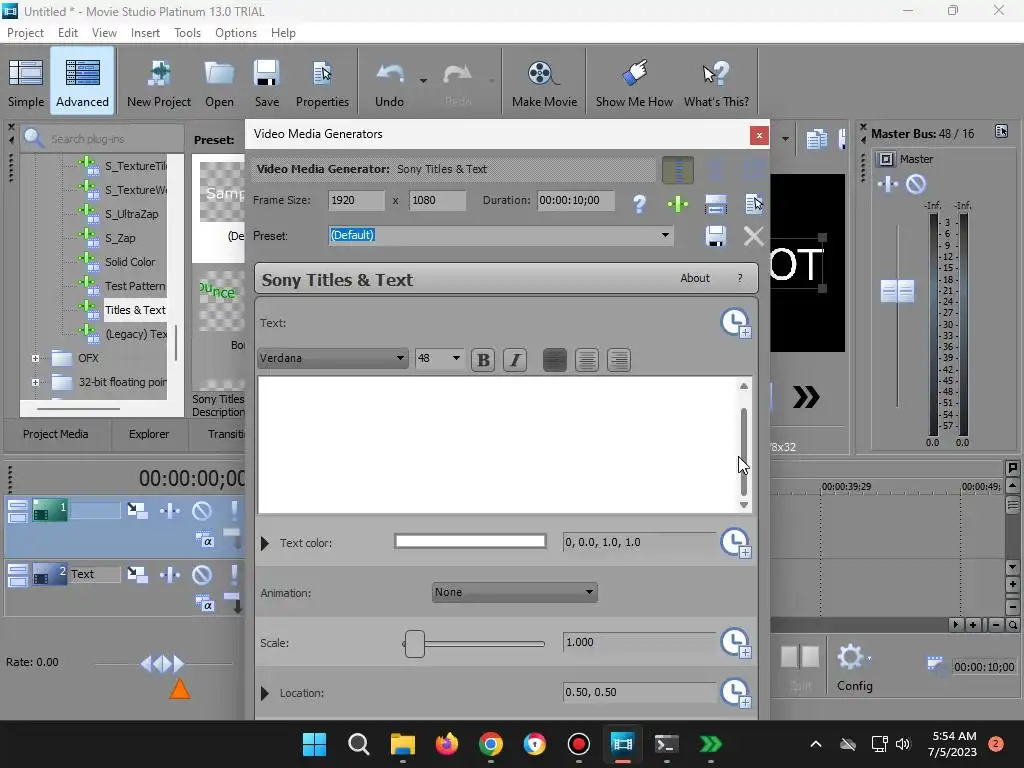Delete preset with X icon
Image resolution: width=1024 pixels, height=768 pixels.
pyautogui.click(x=754, y=236)
